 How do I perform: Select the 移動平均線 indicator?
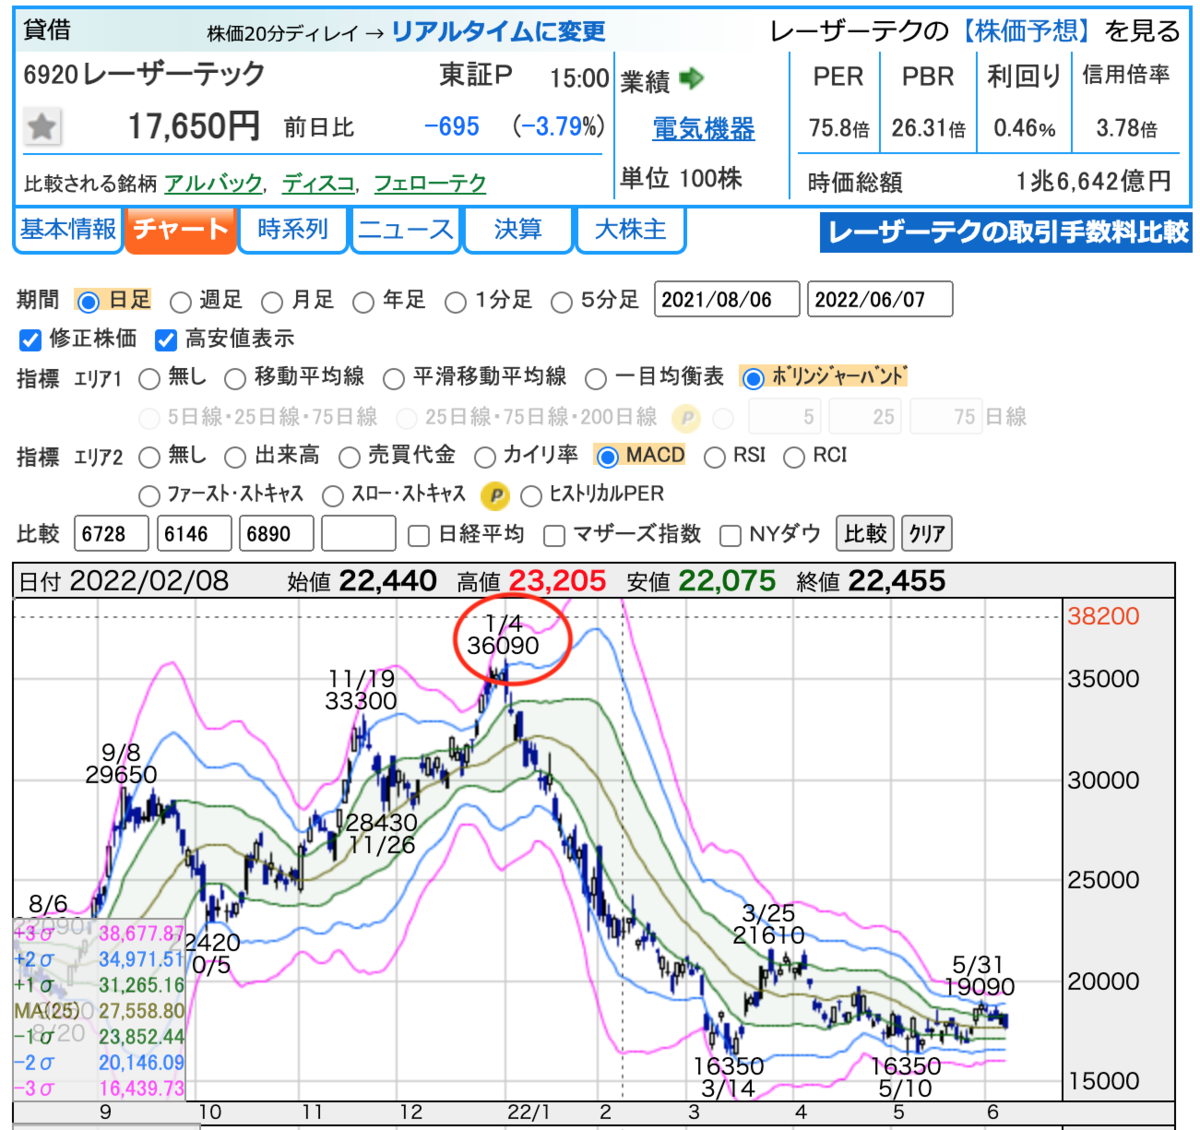click(x=235, y=378)
